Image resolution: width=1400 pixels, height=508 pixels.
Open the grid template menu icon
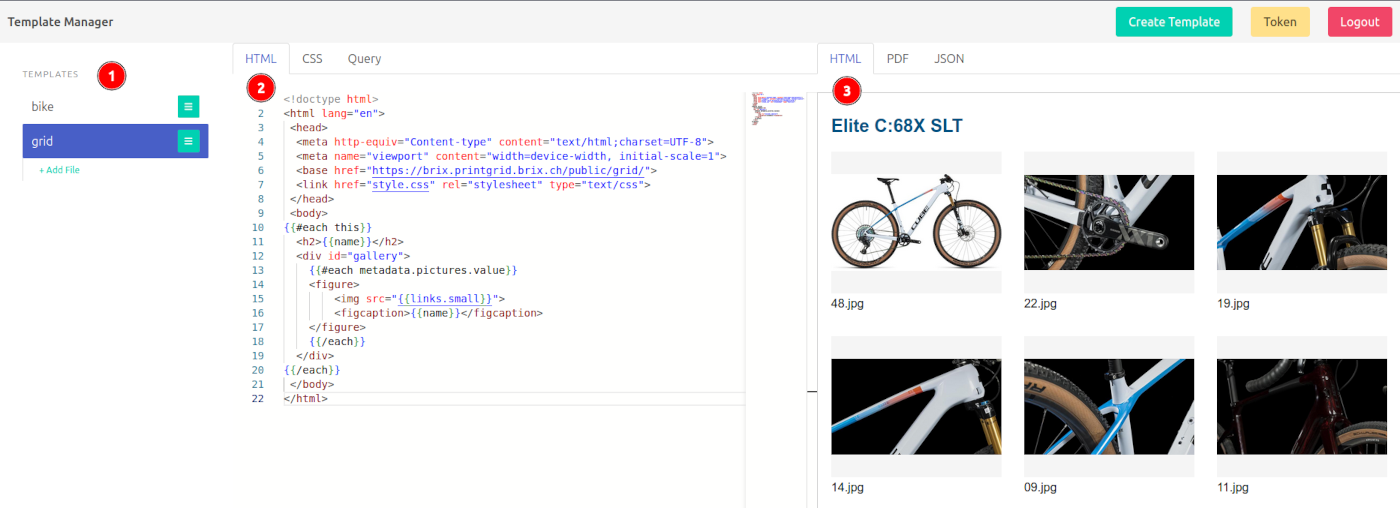coord(188,141)
